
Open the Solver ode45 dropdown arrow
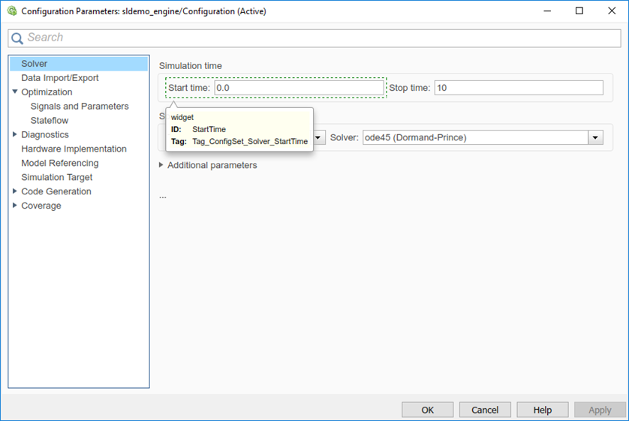coord(595,138)
